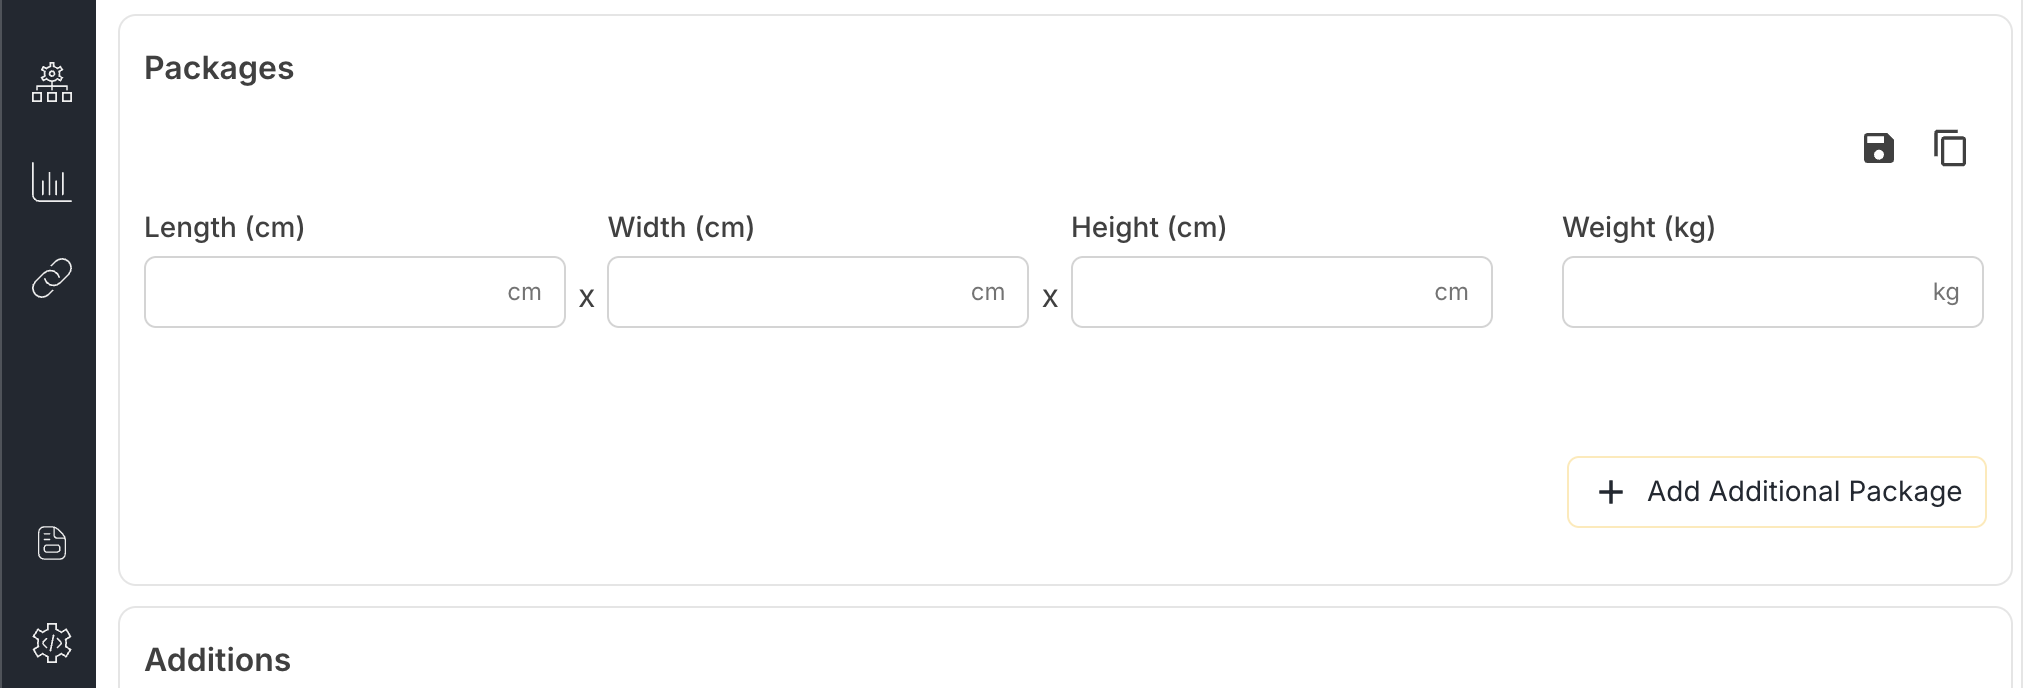Open the bar chart analytics icon
Image resolution: width=2026 pixels, height=688 pixels.
tap(52, 182)
